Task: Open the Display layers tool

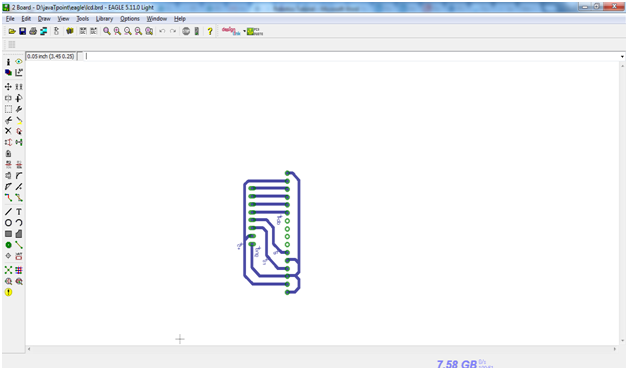Action: (8, 72)
